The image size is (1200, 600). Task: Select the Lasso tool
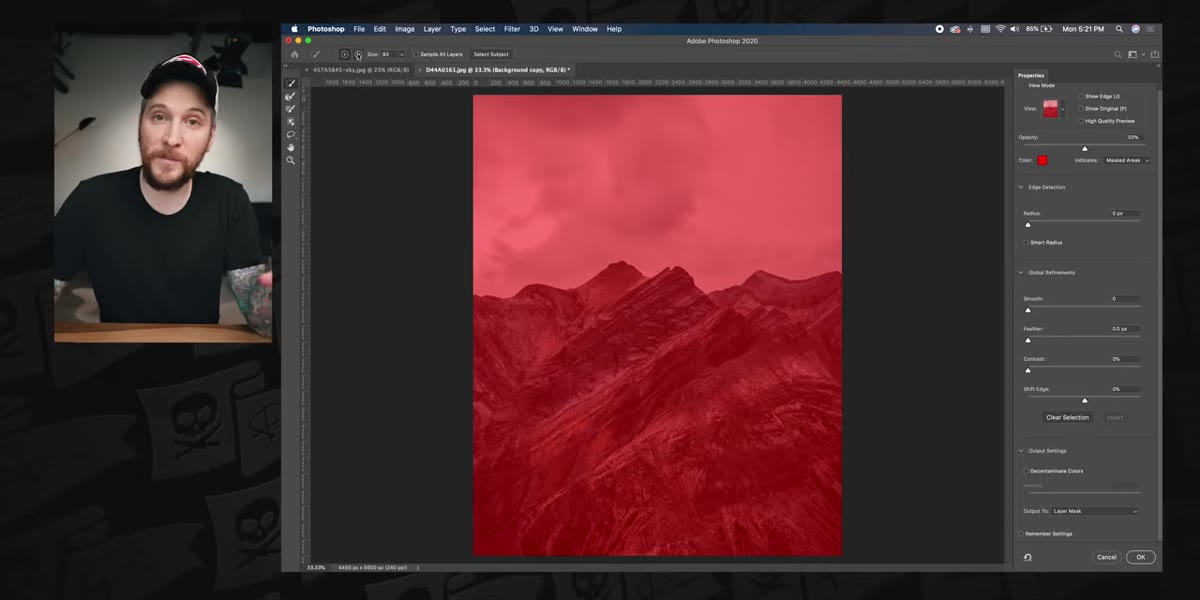coord(291,134)
